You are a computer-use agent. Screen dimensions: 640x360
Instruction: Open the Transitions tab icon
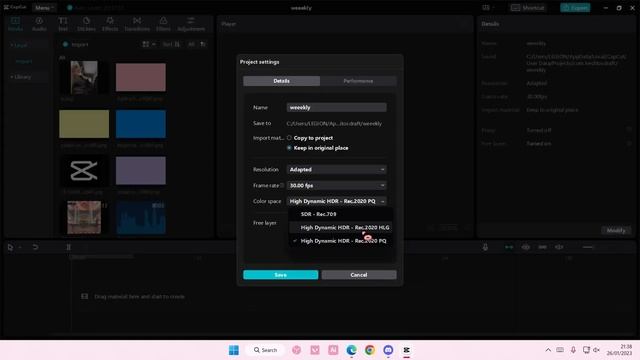pyautogui.click(x=137, y=24)
